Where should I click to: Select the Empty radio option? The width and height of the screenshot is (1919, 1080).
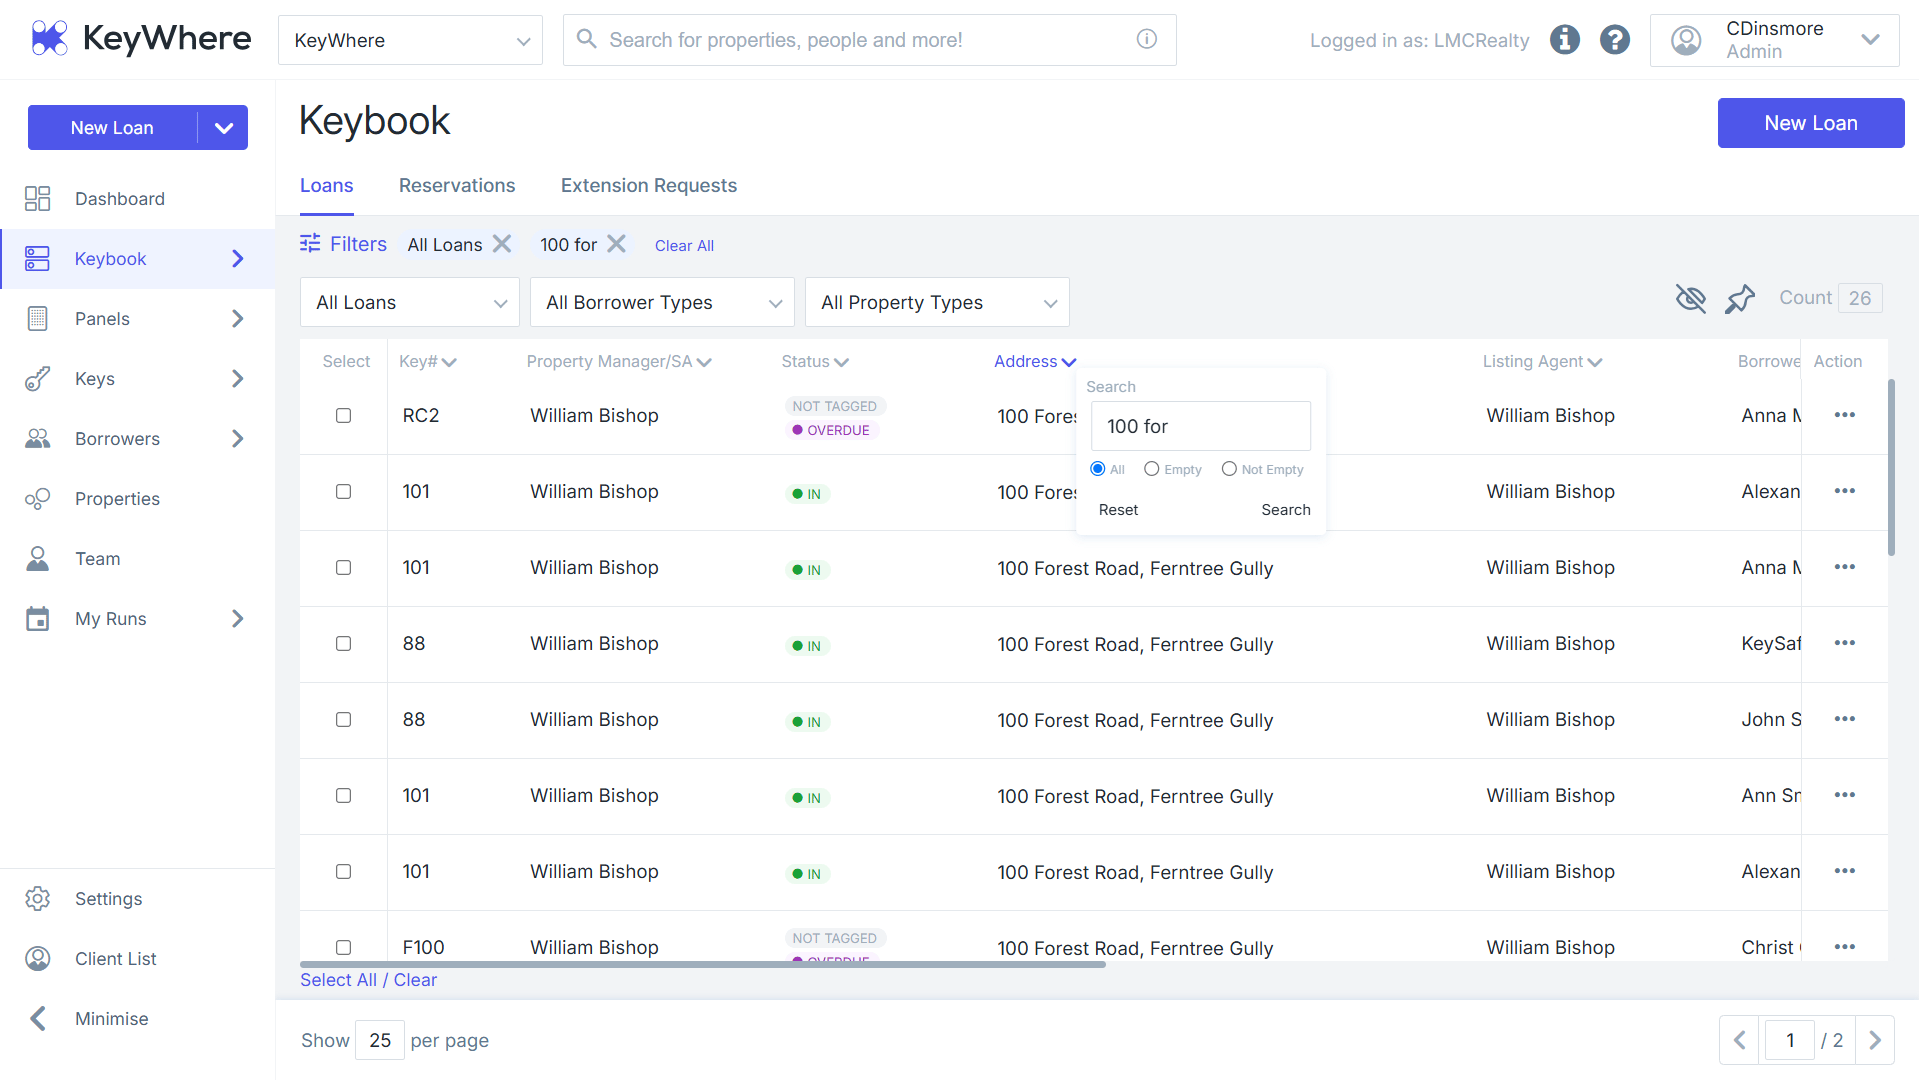point(1151,469)
